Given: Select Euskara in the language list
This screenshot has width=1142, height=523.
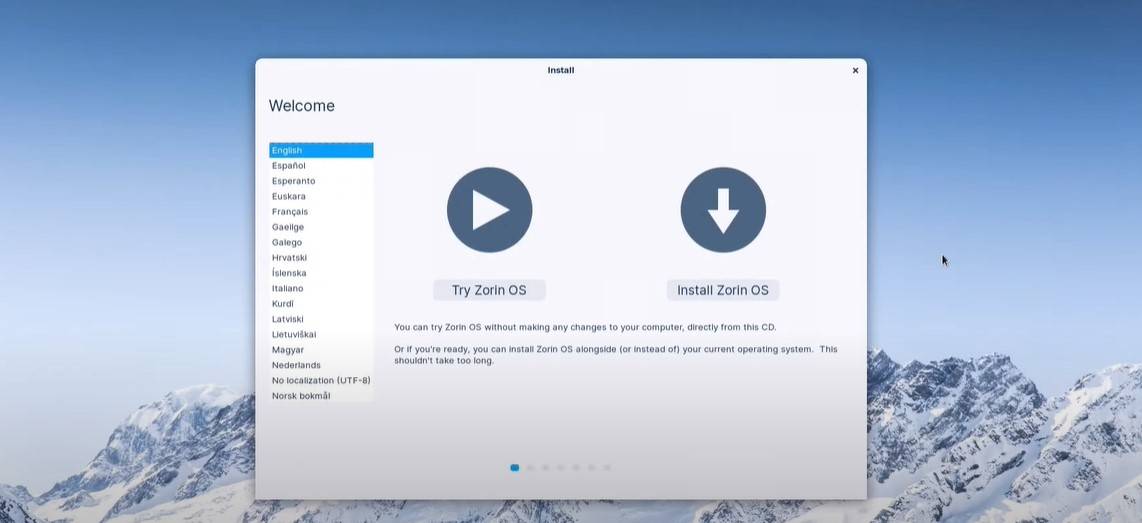Looking at the screenshot, I should click(x=321, y=196).
